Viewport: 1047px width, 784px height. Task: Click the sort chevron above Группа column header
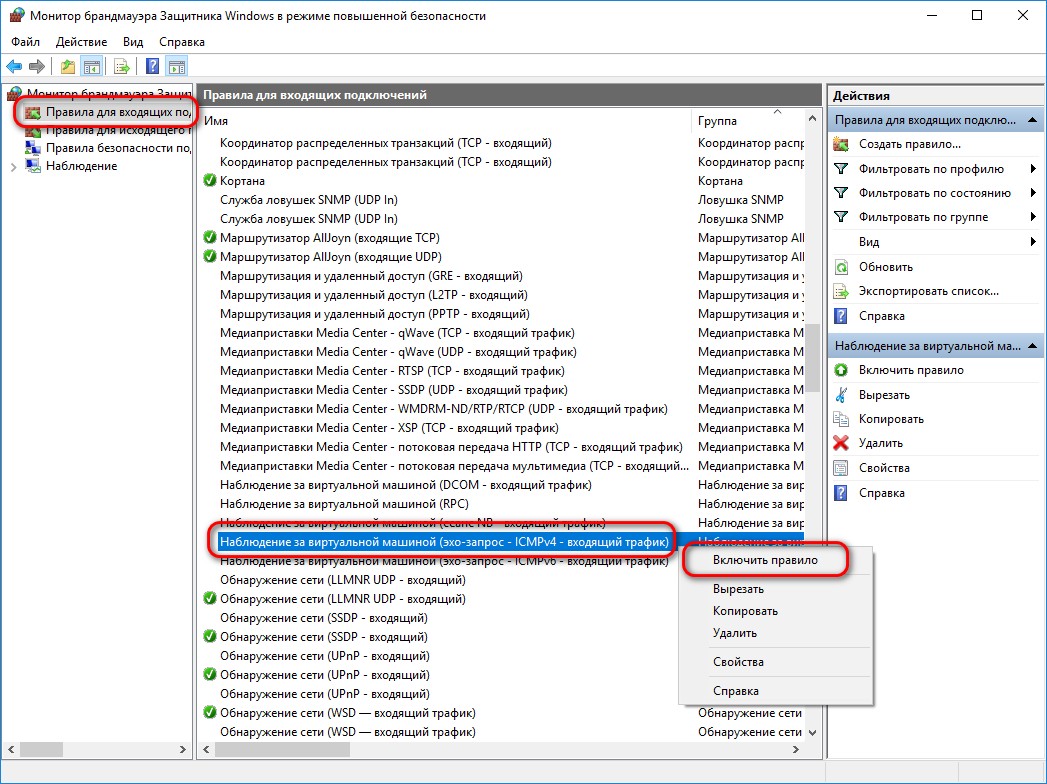777,112
